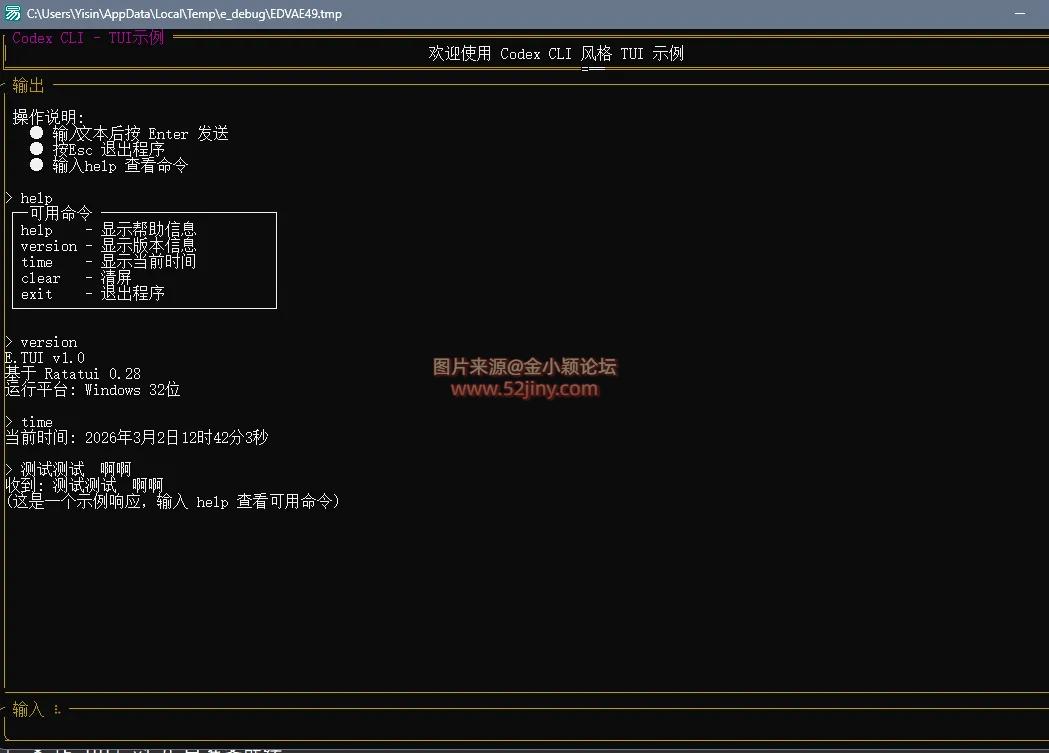Click the bullet marker beside help instruction line
Viewport: 1049px width, 753px height.
click(x=36, y=164)
